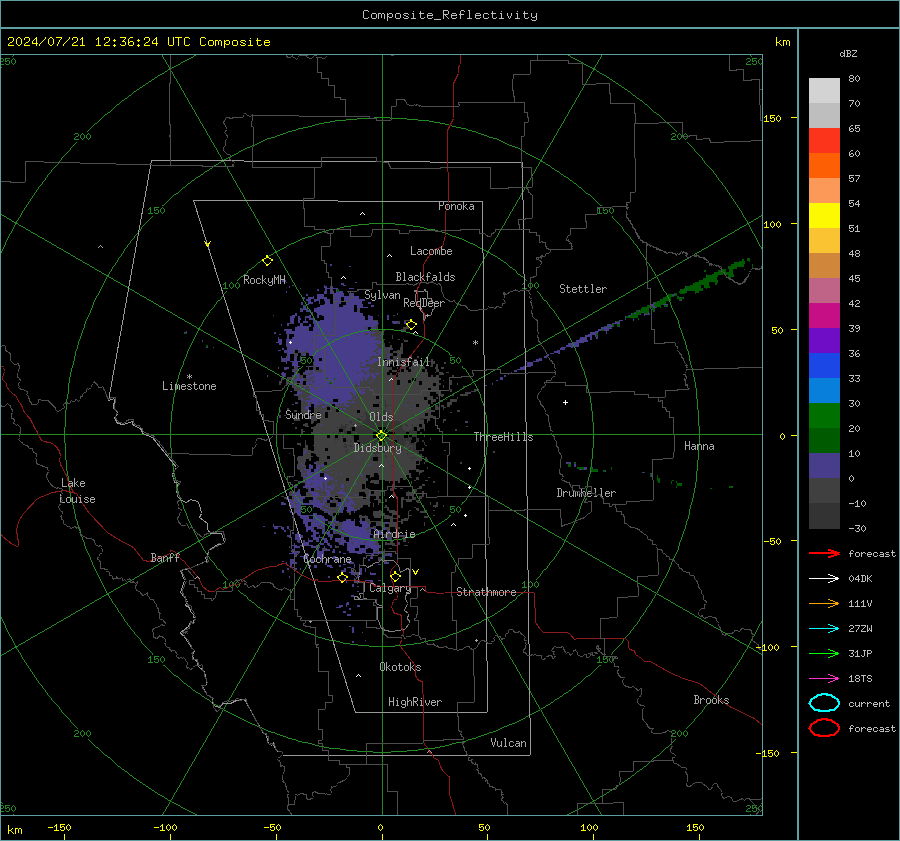Click the Vulcan label

(508, 743)
